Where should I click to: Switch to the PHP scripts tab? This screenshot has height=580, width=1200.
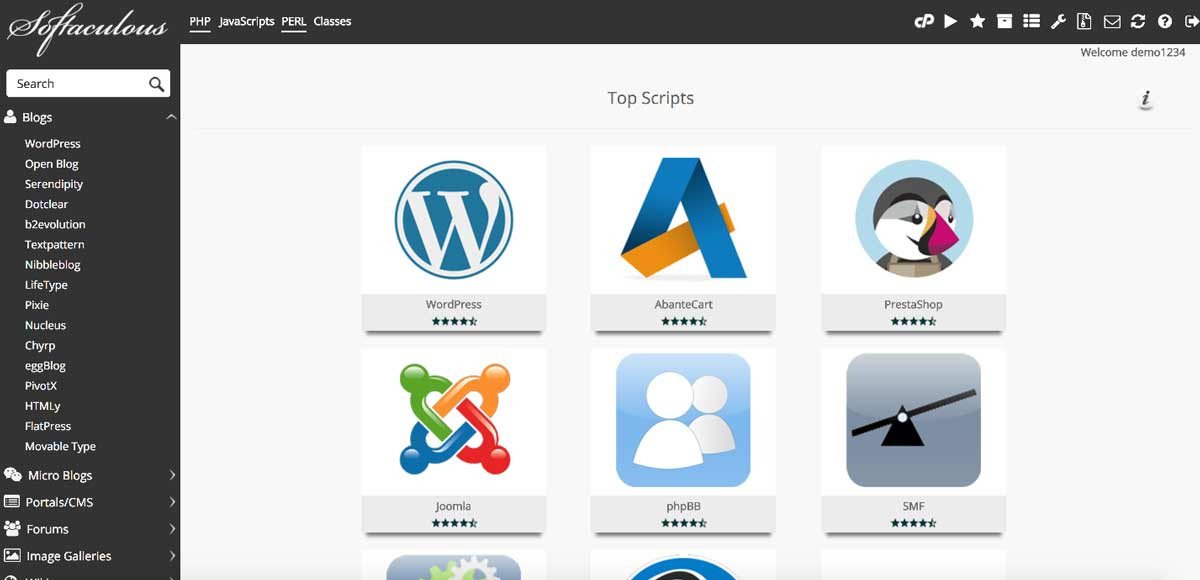click(x=200, y=21)
